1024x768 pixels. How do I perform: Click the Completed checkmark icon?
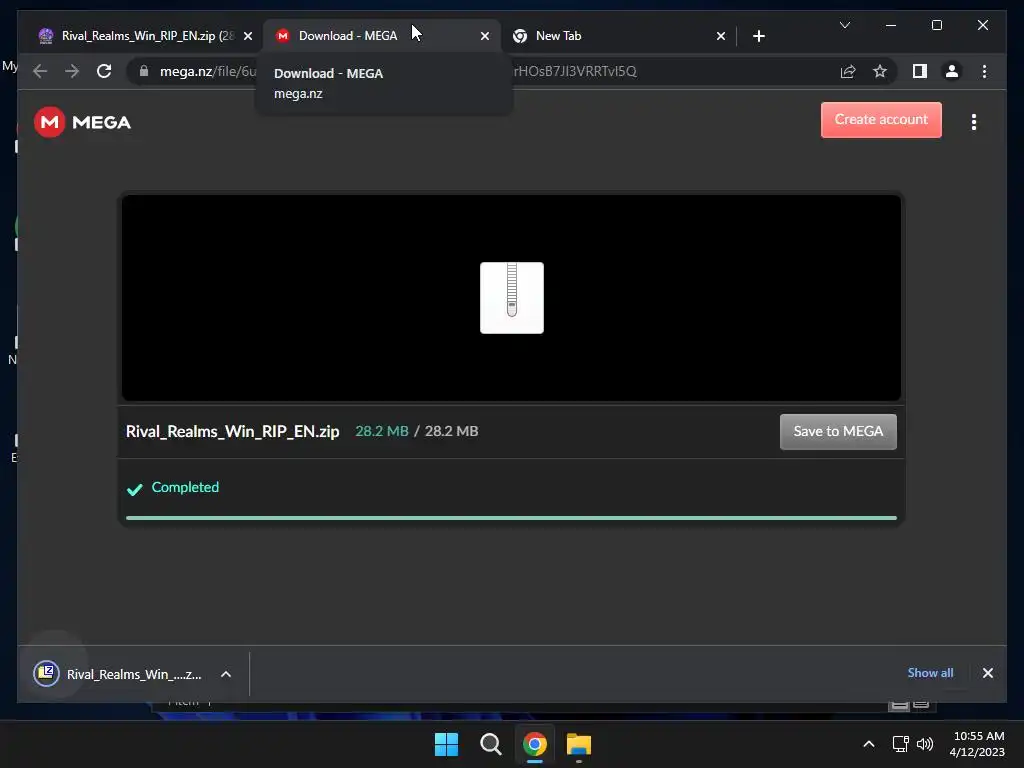tap(135, 489)
